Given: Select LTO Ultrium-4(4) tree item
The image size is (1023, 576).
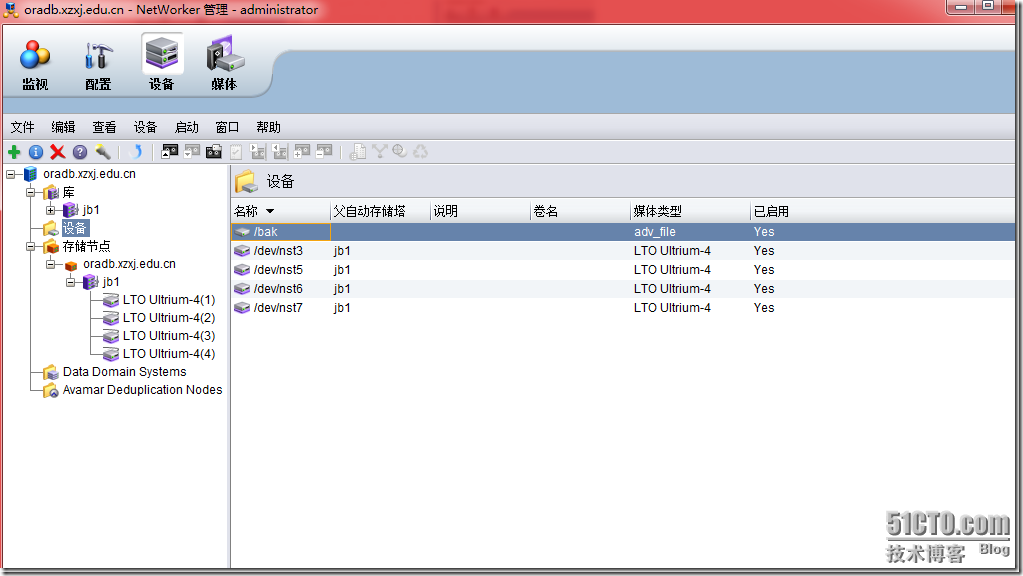Looking at the screenshot, I should pos(169,354).
